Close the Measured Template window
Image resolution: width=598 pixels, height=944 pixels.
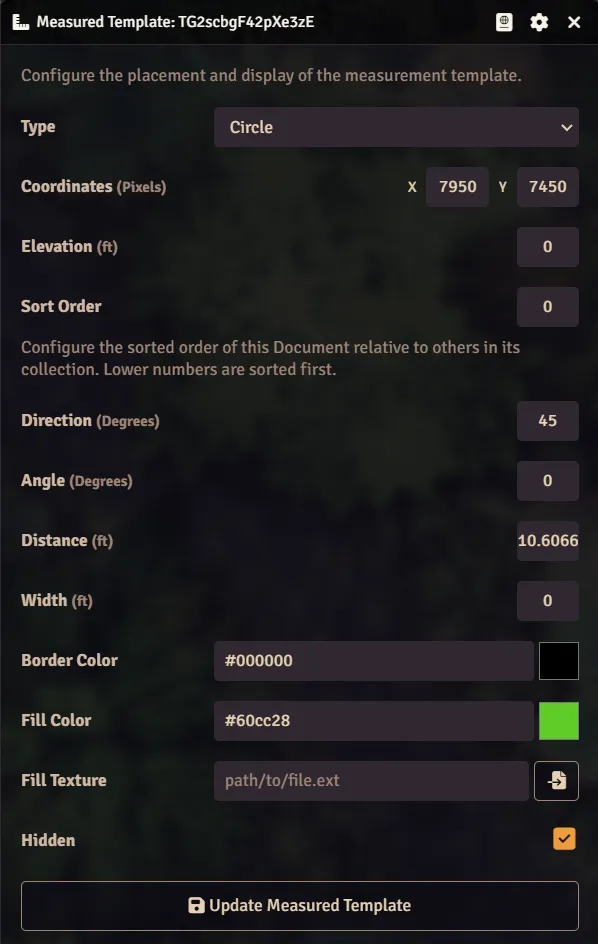pyautogui.click(x=574, y=22)
